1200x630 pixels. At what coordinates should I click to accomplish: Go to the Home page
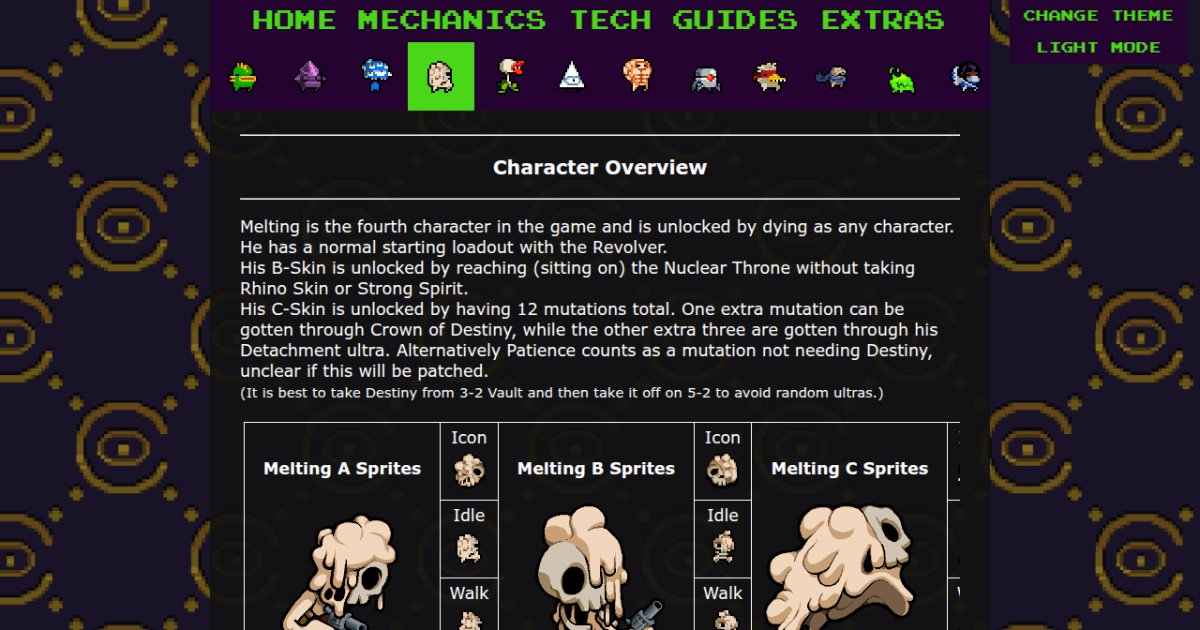tap(294, 20)
